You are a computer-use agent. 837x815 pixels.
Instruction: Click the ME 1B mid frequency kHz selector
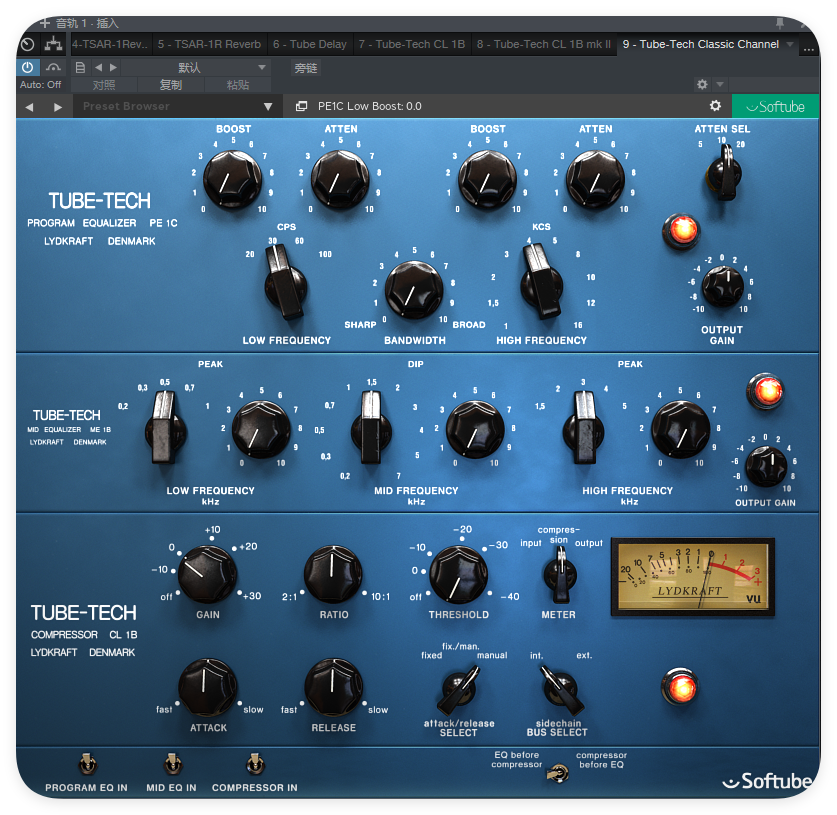(x=372, y=428)
